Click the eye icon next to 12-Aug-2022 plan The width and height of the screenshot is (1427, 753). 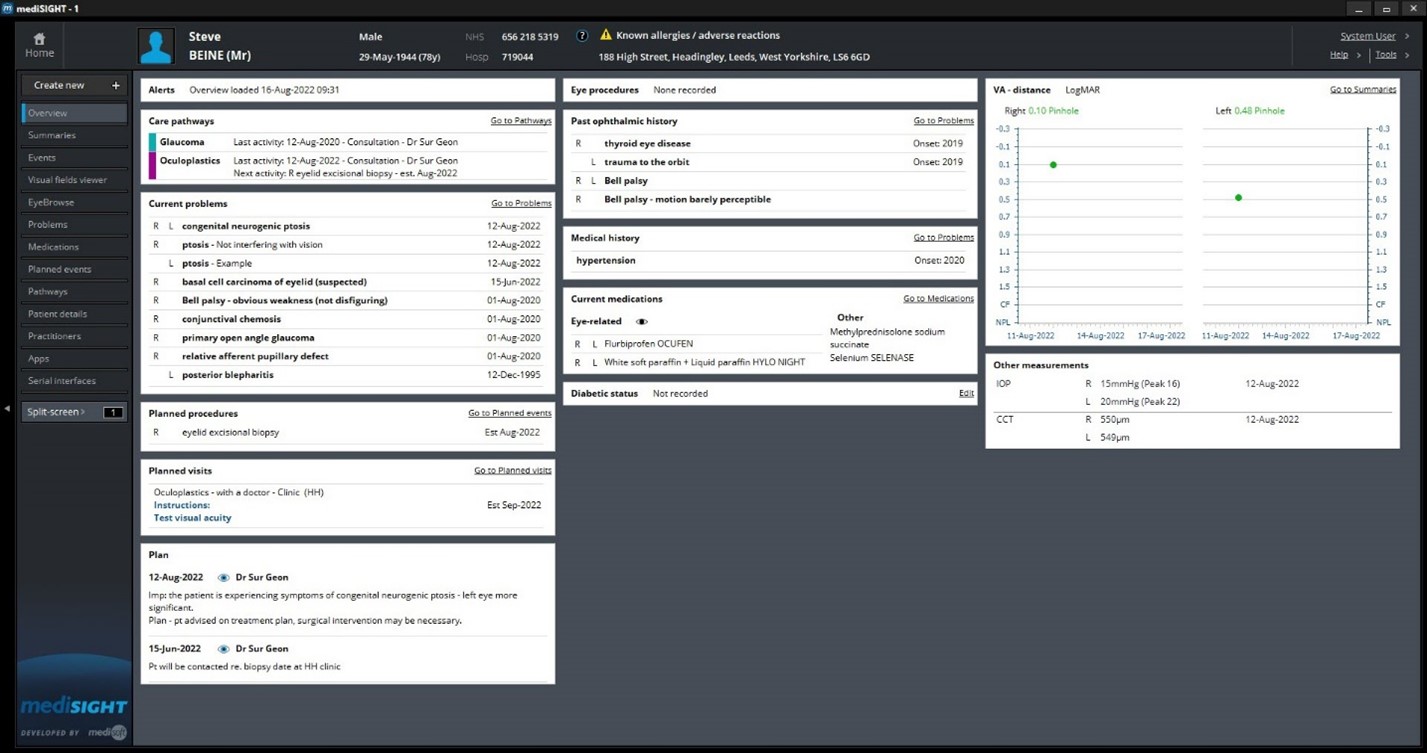223,578
